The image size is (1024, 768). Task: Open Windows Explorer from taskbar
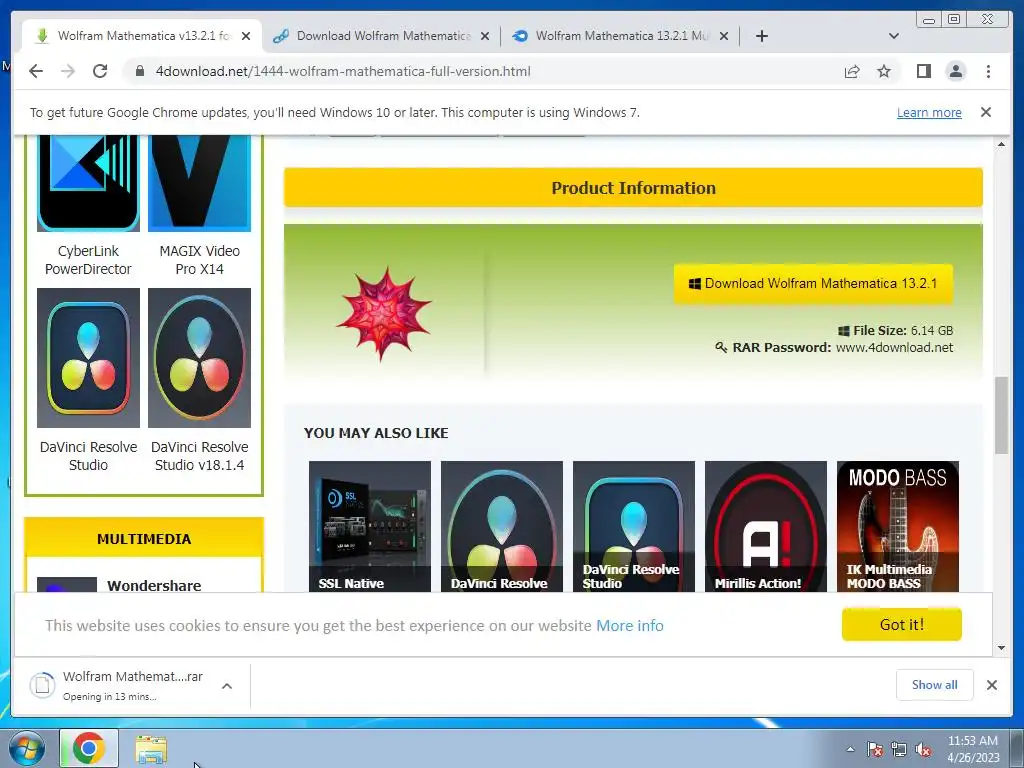[152, 748]
